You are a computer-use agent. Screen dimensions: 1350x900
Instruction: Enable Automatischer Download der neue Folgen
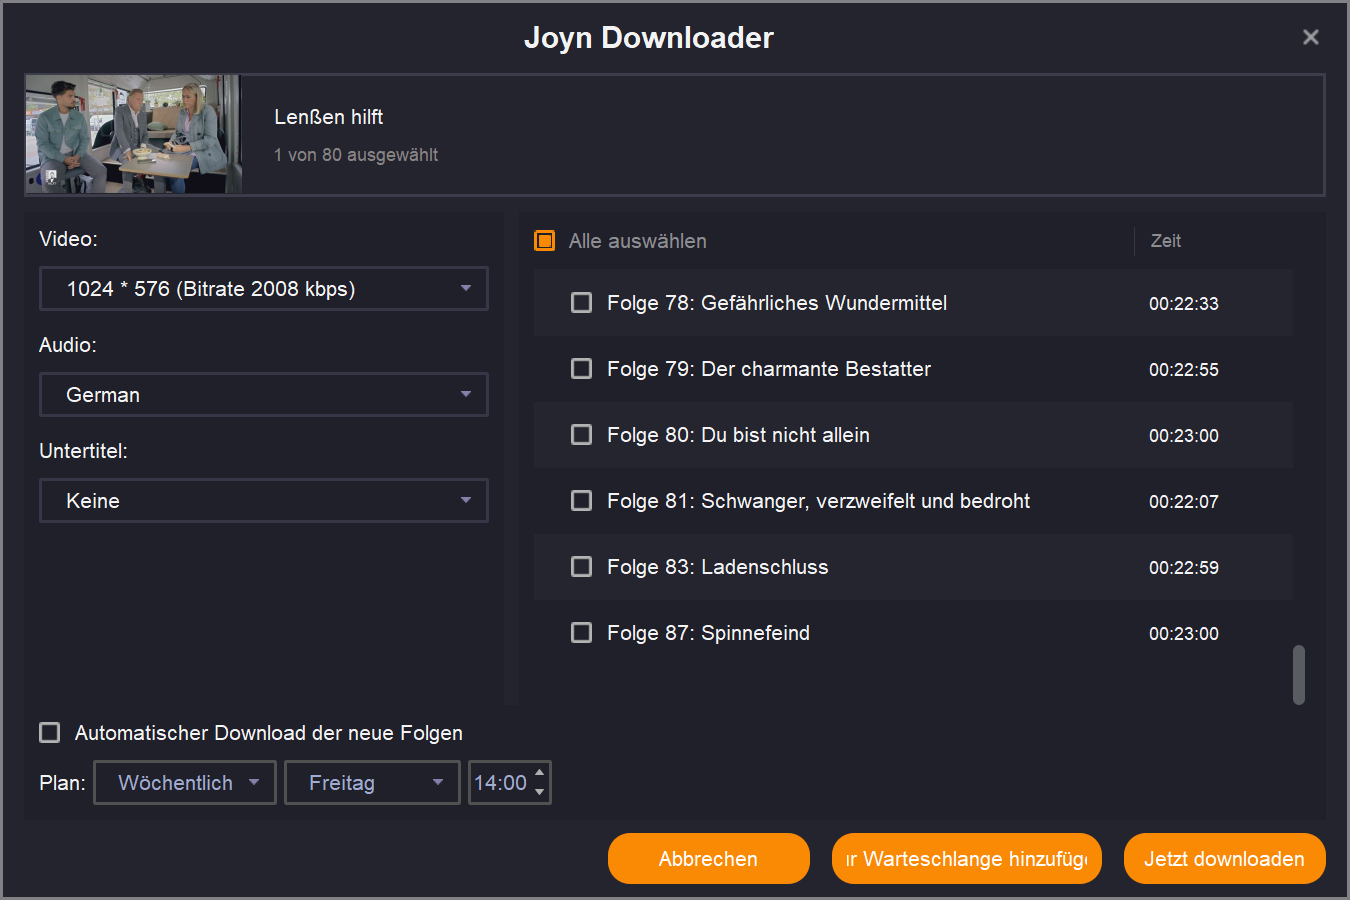(x=50, y=733)
